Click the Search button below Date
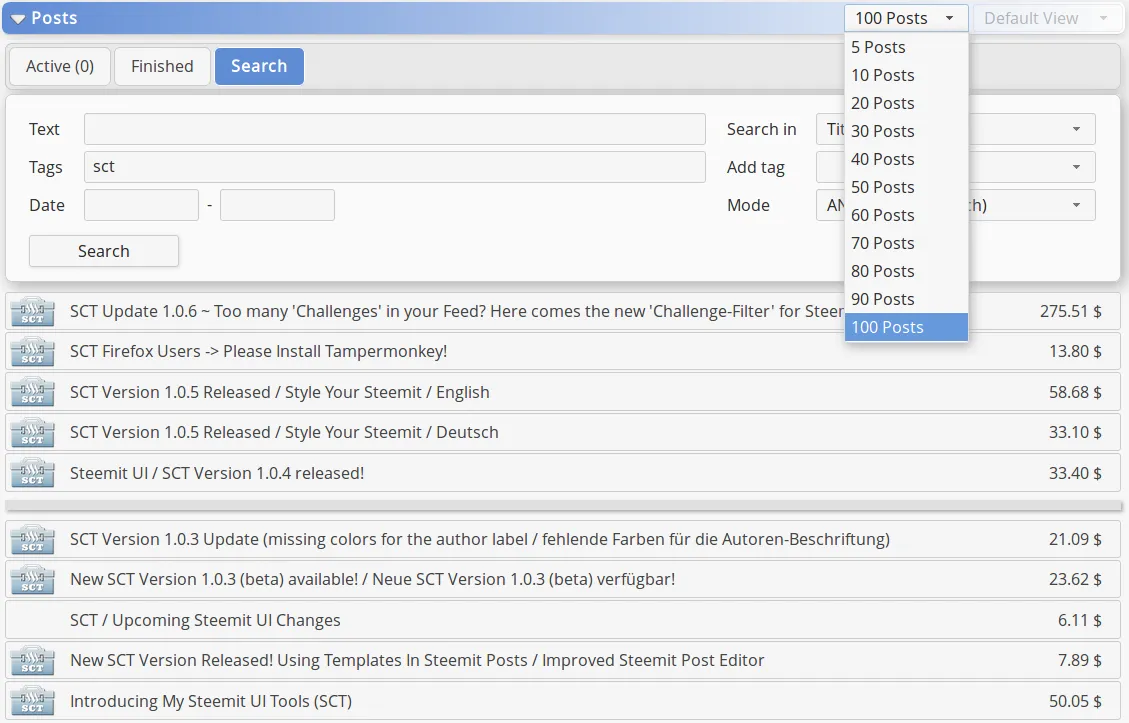Image resolution: width=1129 pixels, height=723 pixels. (x=104, y=251)
